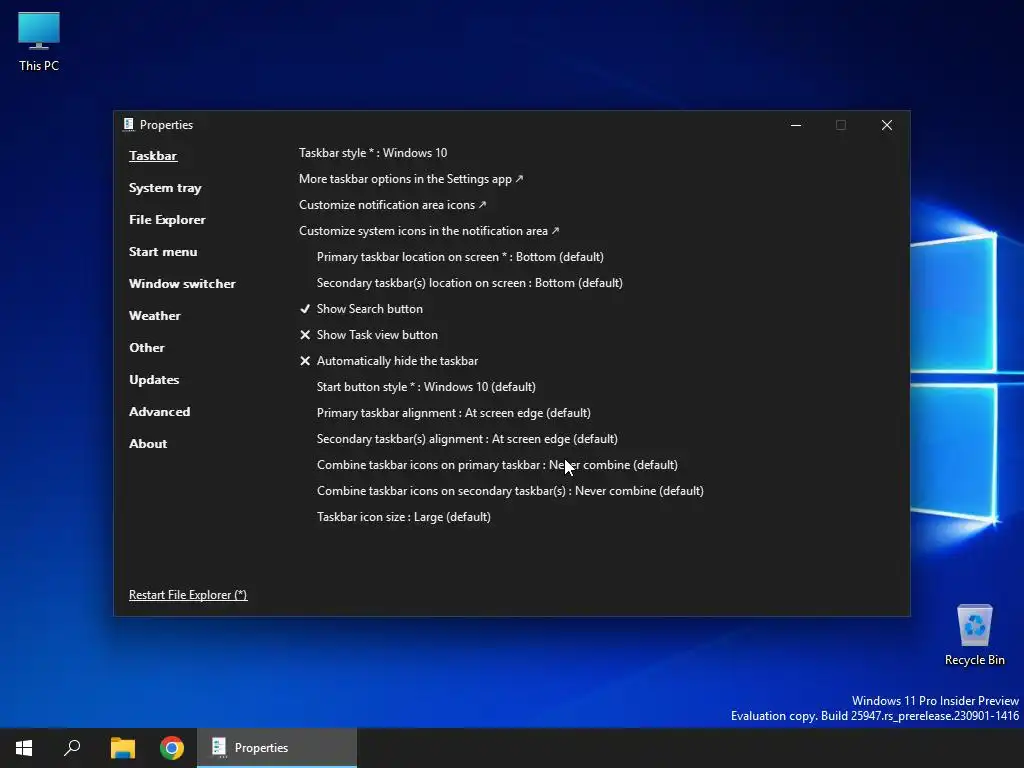Switch to Weather section

click(155, 316)
